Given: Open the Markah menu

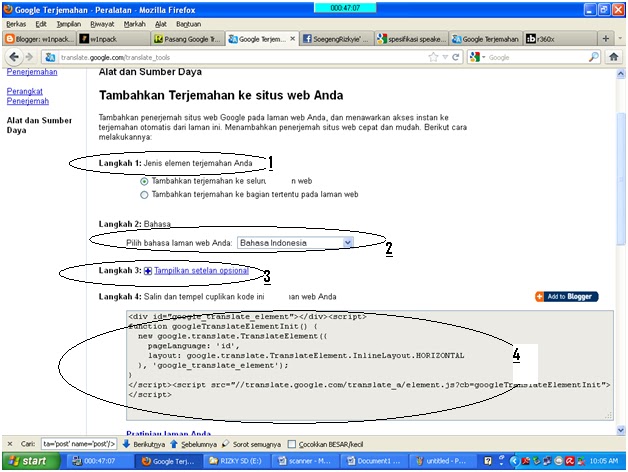Looking at the screenshot, I should (135, 24).
